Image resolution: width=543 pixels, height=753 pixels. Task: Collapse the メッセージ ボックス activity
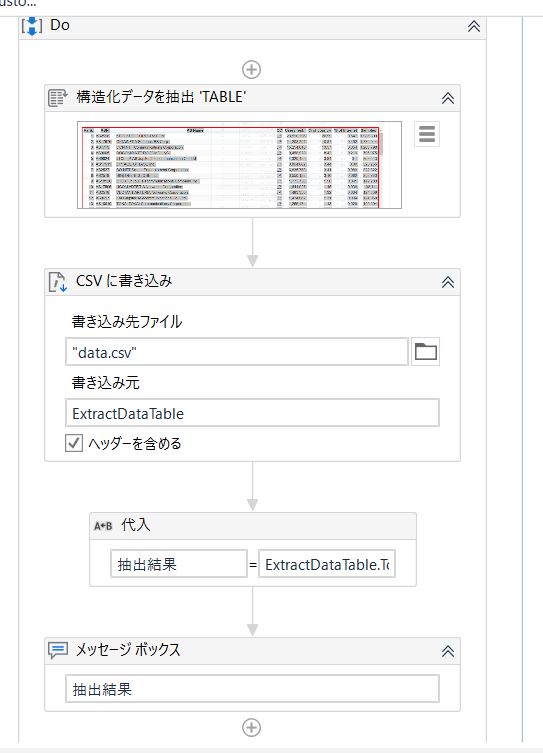[x=448, y=651]
